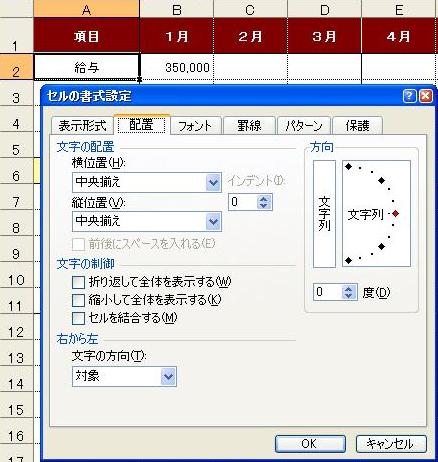Screen dimensions: 438x462
Task: Go to the パターン tab
Action: [304, 126]
